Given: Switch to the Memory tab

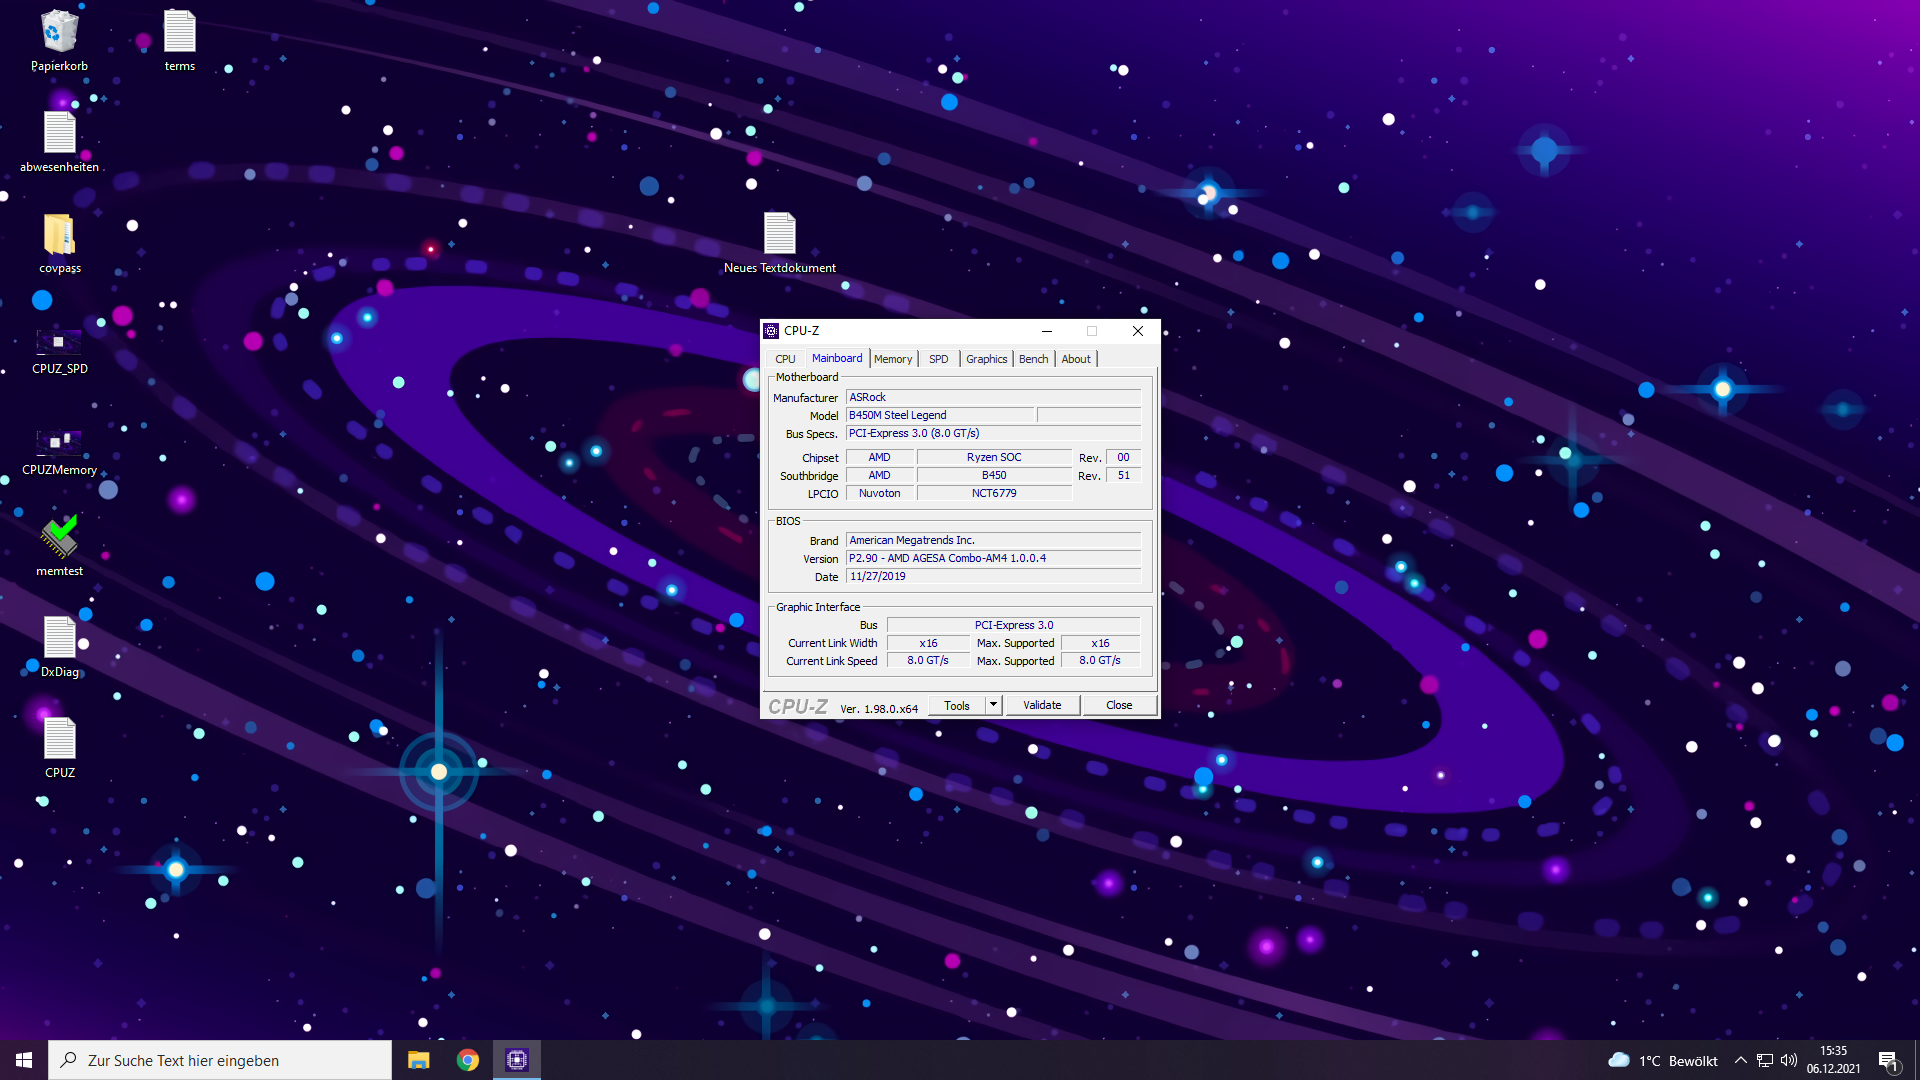Looking at the screenshot, I should tap(892, 359).
